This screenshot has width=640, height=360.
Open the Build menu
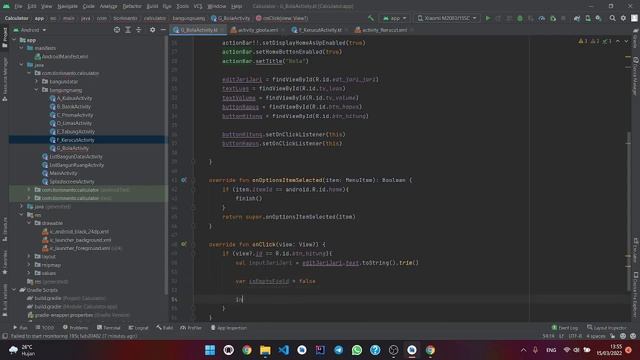pyautogui.click(x=152, y=6)
